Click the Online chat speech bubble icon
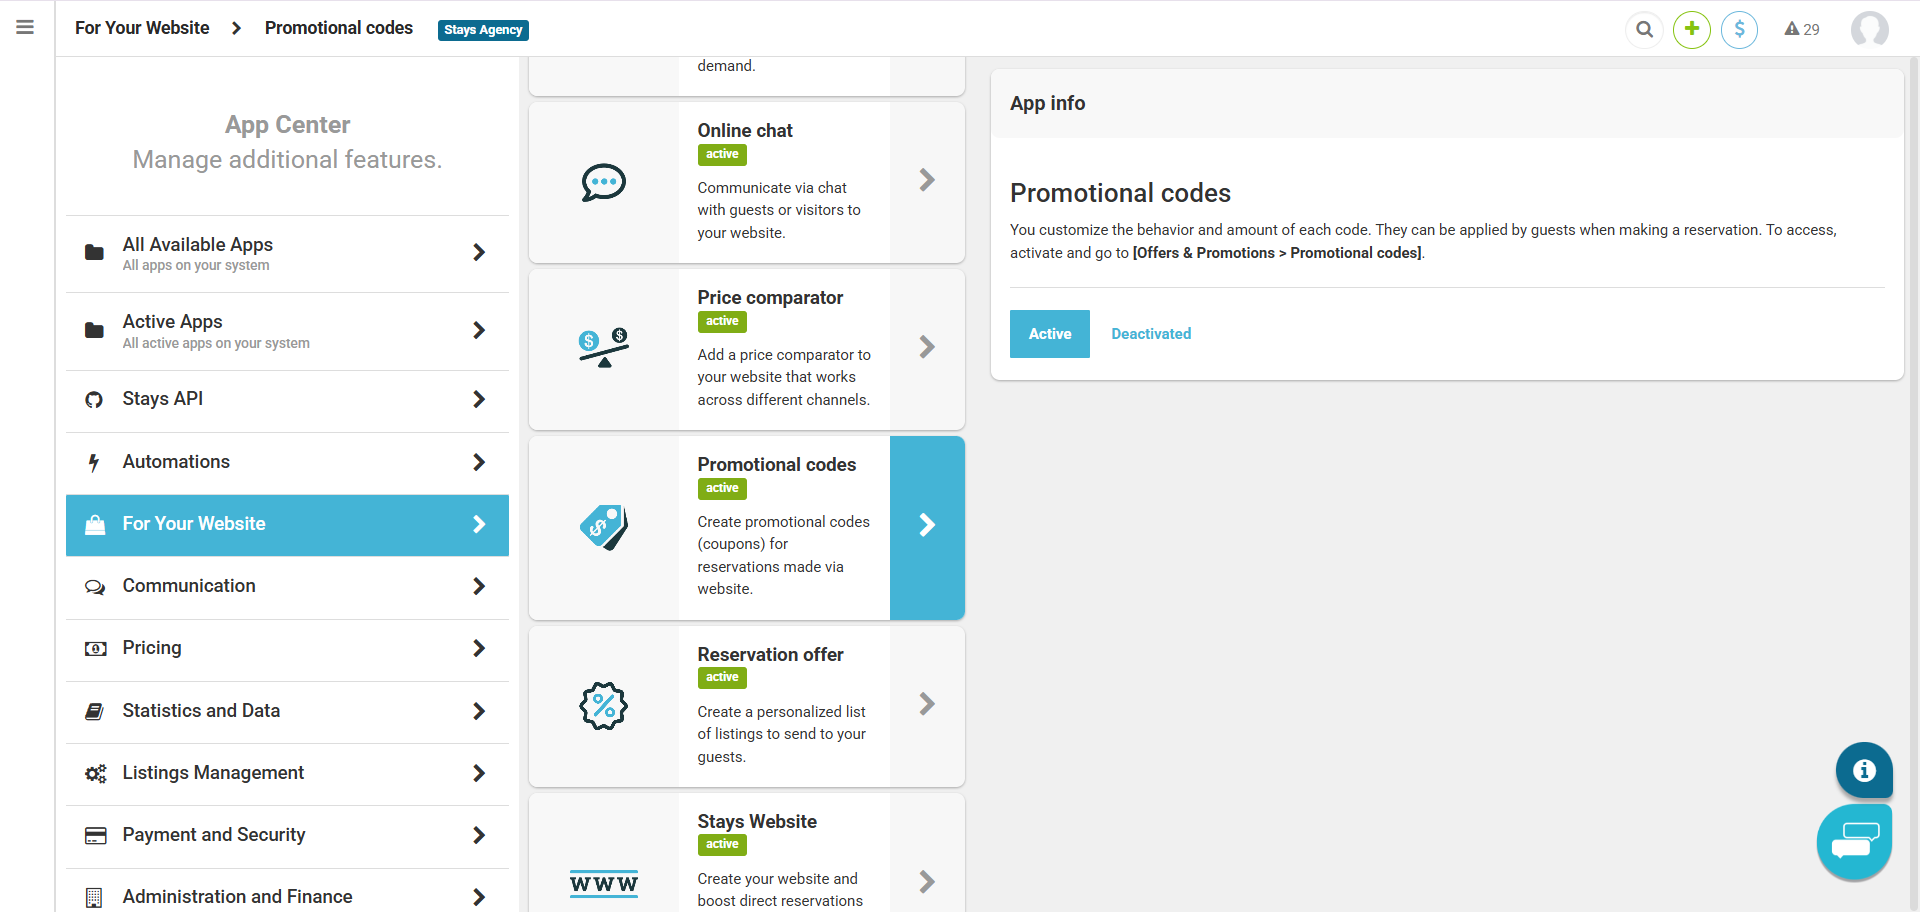 [604, 183]
